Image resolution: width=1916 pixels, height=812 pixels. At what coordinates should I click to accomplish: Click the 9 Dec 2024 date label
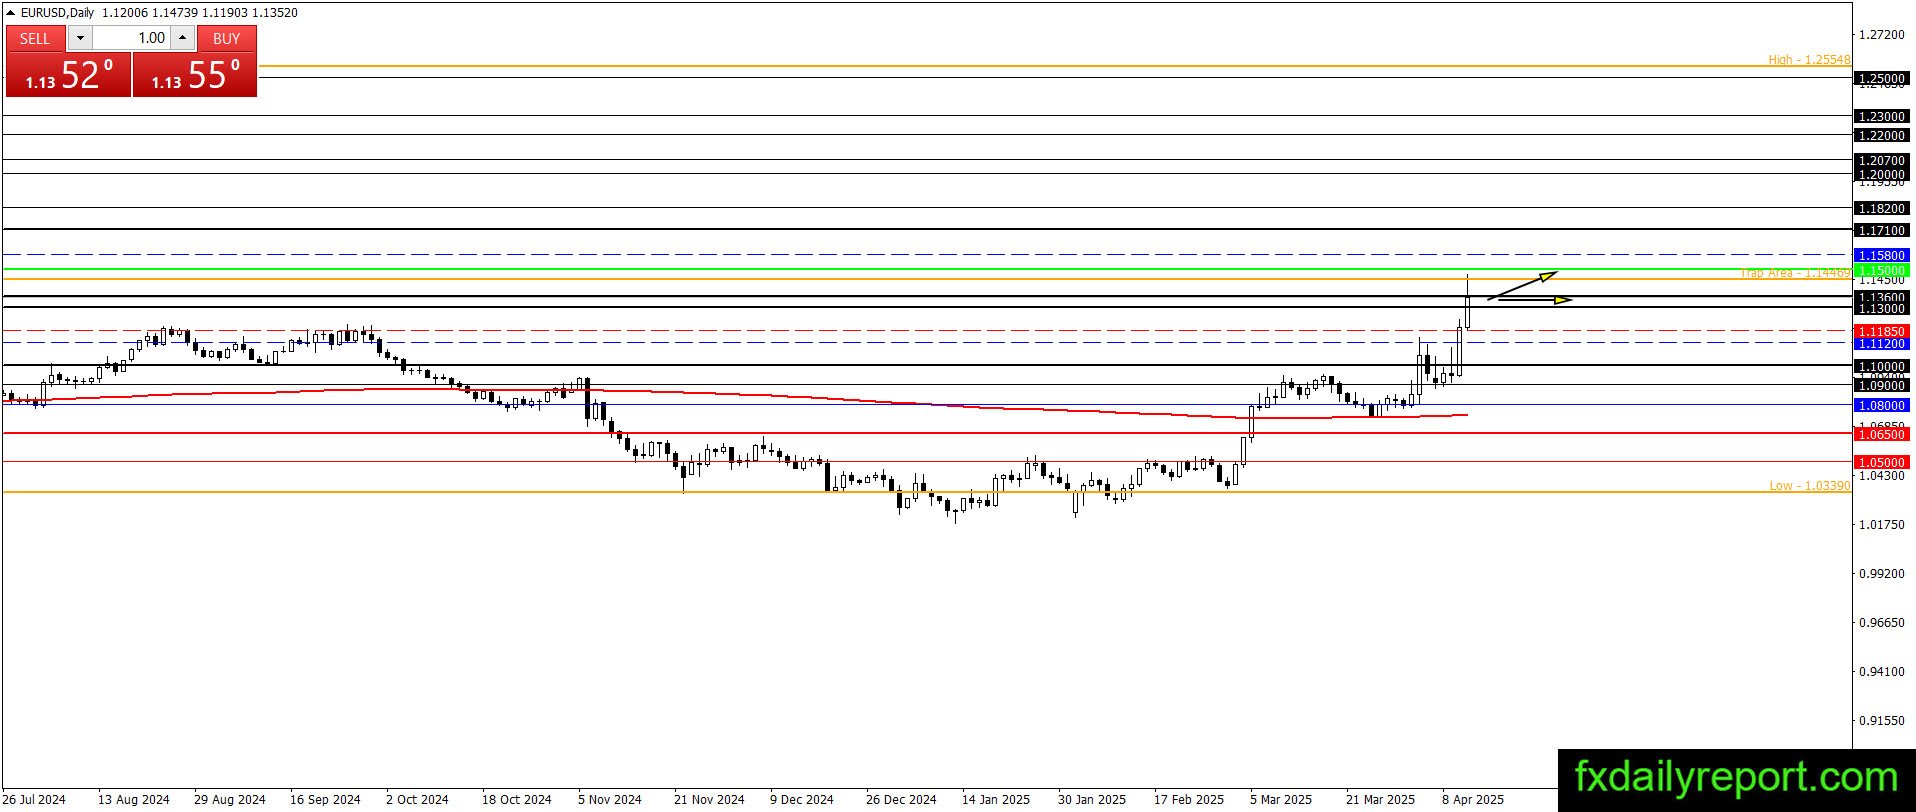(801, 799)
